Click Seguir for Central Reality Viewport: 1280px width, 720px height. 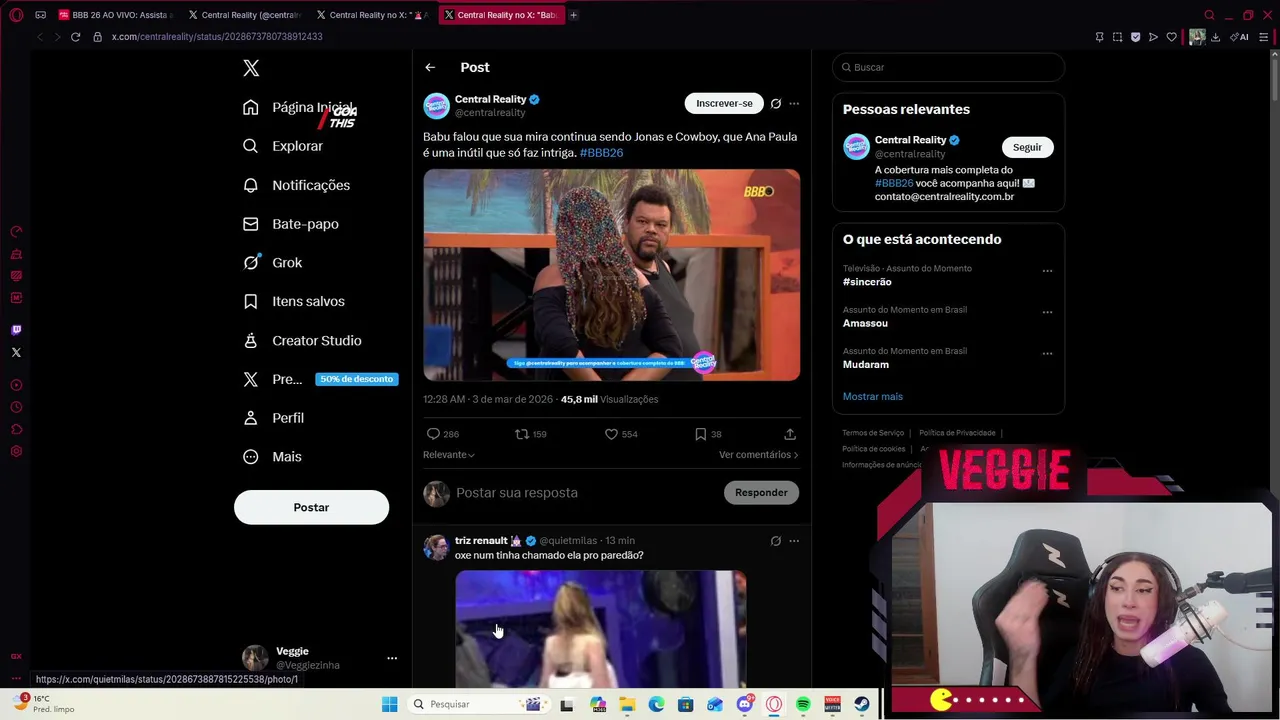tap(1027, 147)
